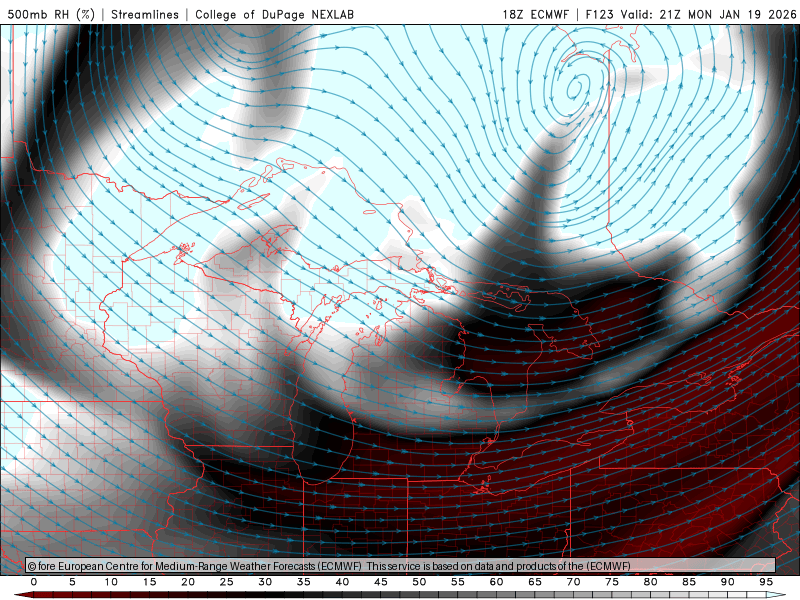This screenshot has width=800, height=600.
Task: Select the "70" scale label
Action: pos(573,582)
